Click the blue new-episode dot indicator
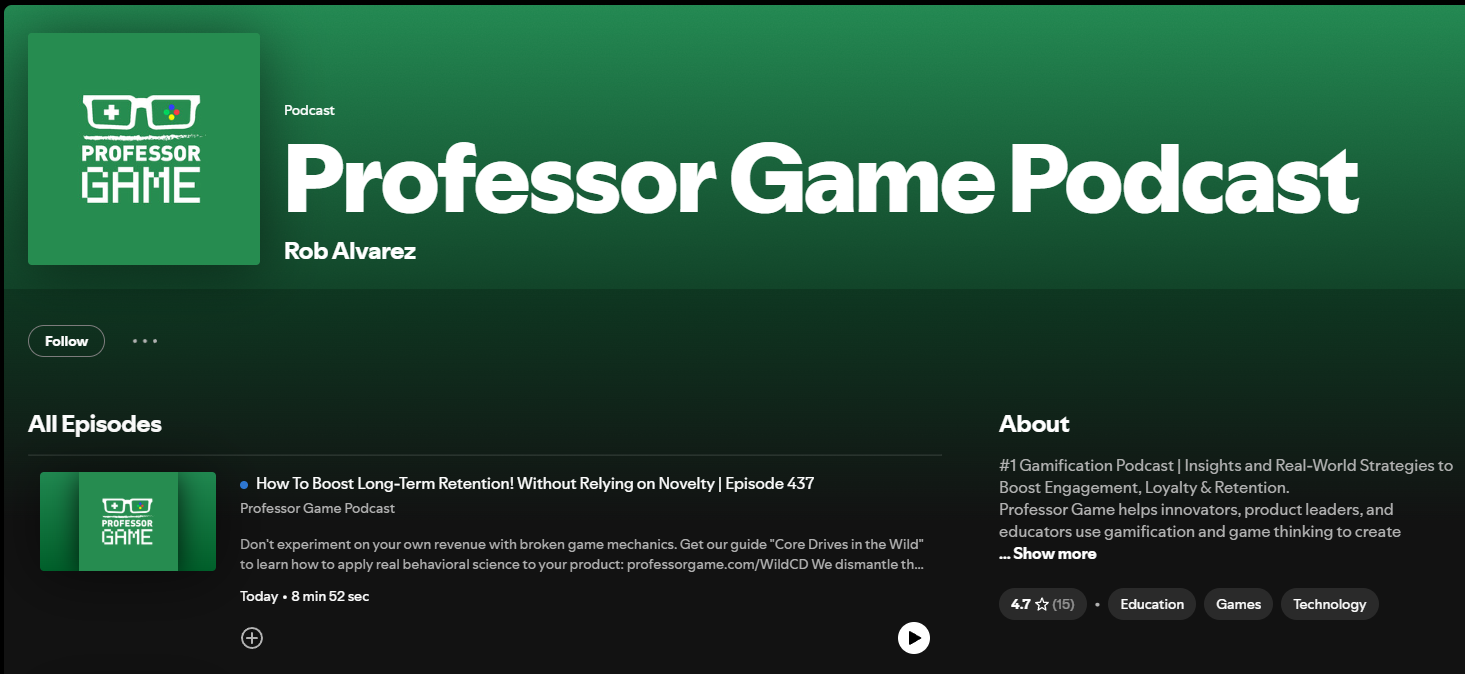This screenshot has width=1465, height=674. tap(244, 485)
